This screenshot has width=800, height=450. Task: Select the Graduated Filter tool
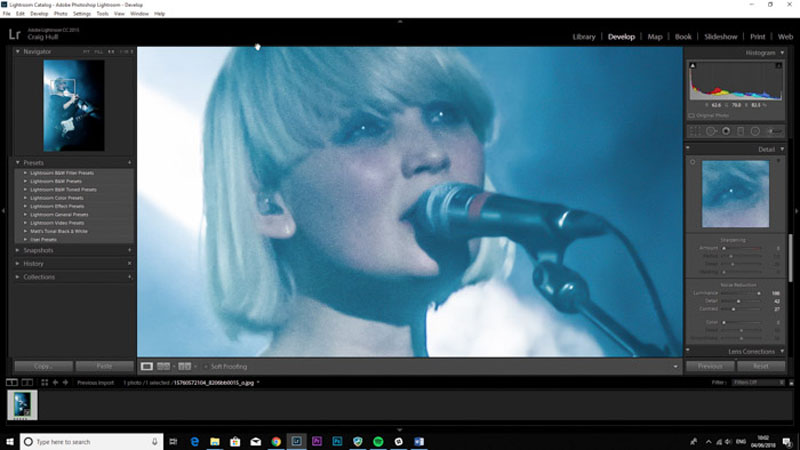click(741, 131)
